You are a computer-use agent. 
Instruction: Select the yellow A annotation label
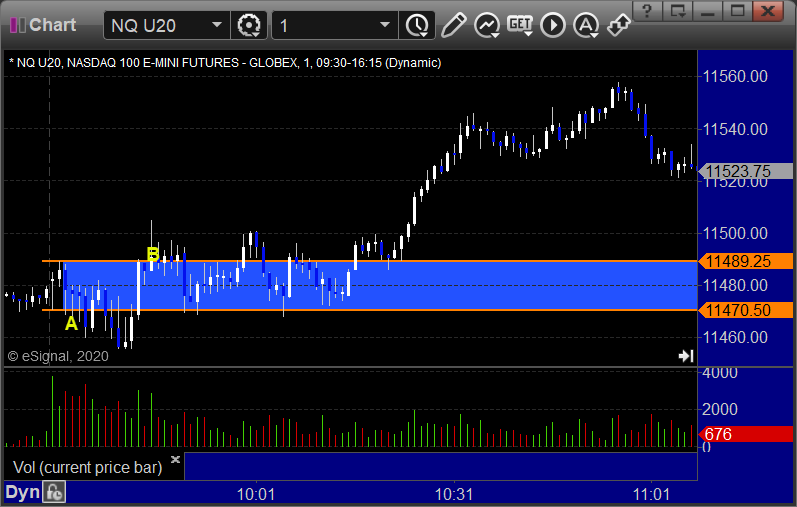pos(71,323)
